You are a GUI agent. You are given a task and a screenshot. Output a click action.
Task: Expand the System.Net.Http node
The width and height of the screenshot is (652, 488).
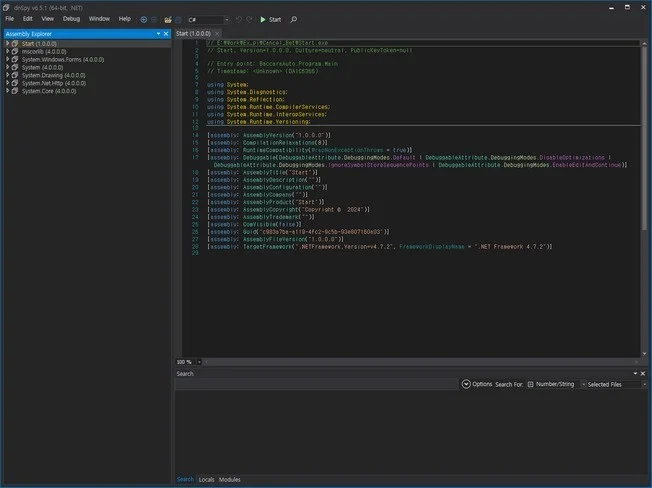point(7,83)
